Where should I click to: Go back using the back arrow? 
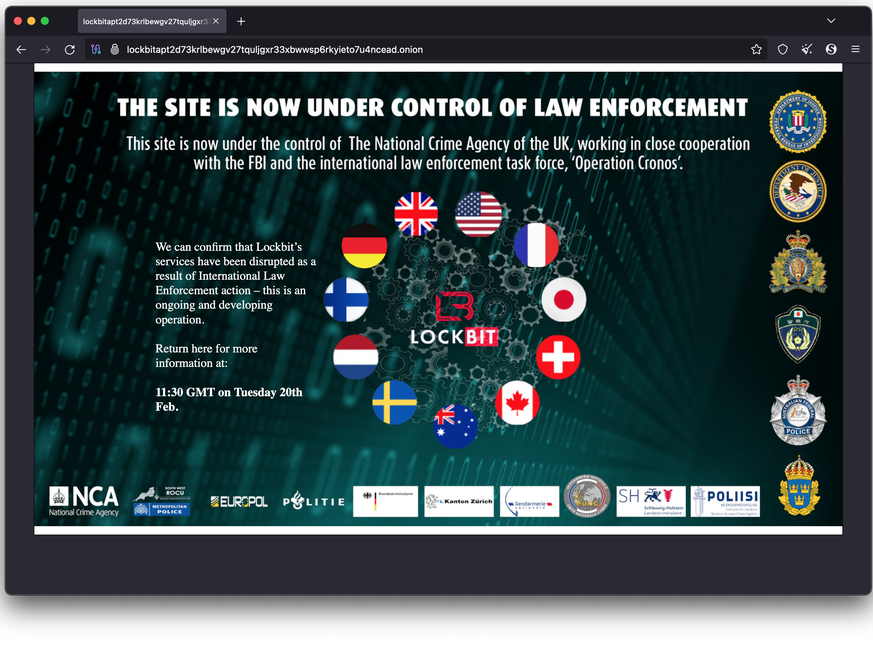[x=21, y=50]
